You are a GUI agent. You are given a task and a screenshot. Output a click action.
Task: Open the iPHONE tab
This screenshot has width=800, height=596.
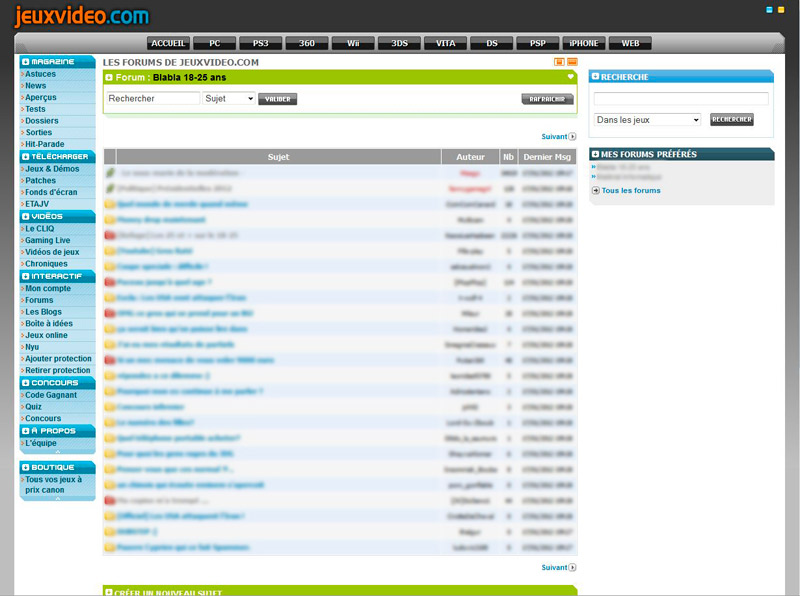584,43
